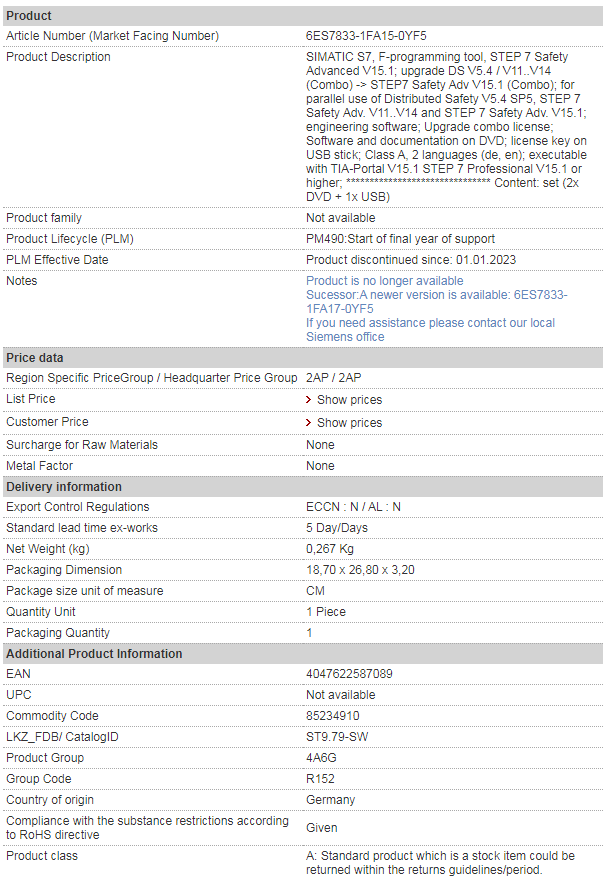Screen dimensions: 607x880
Task: Click the PM490 product lifecycle status text
Action: coord(401,239)
